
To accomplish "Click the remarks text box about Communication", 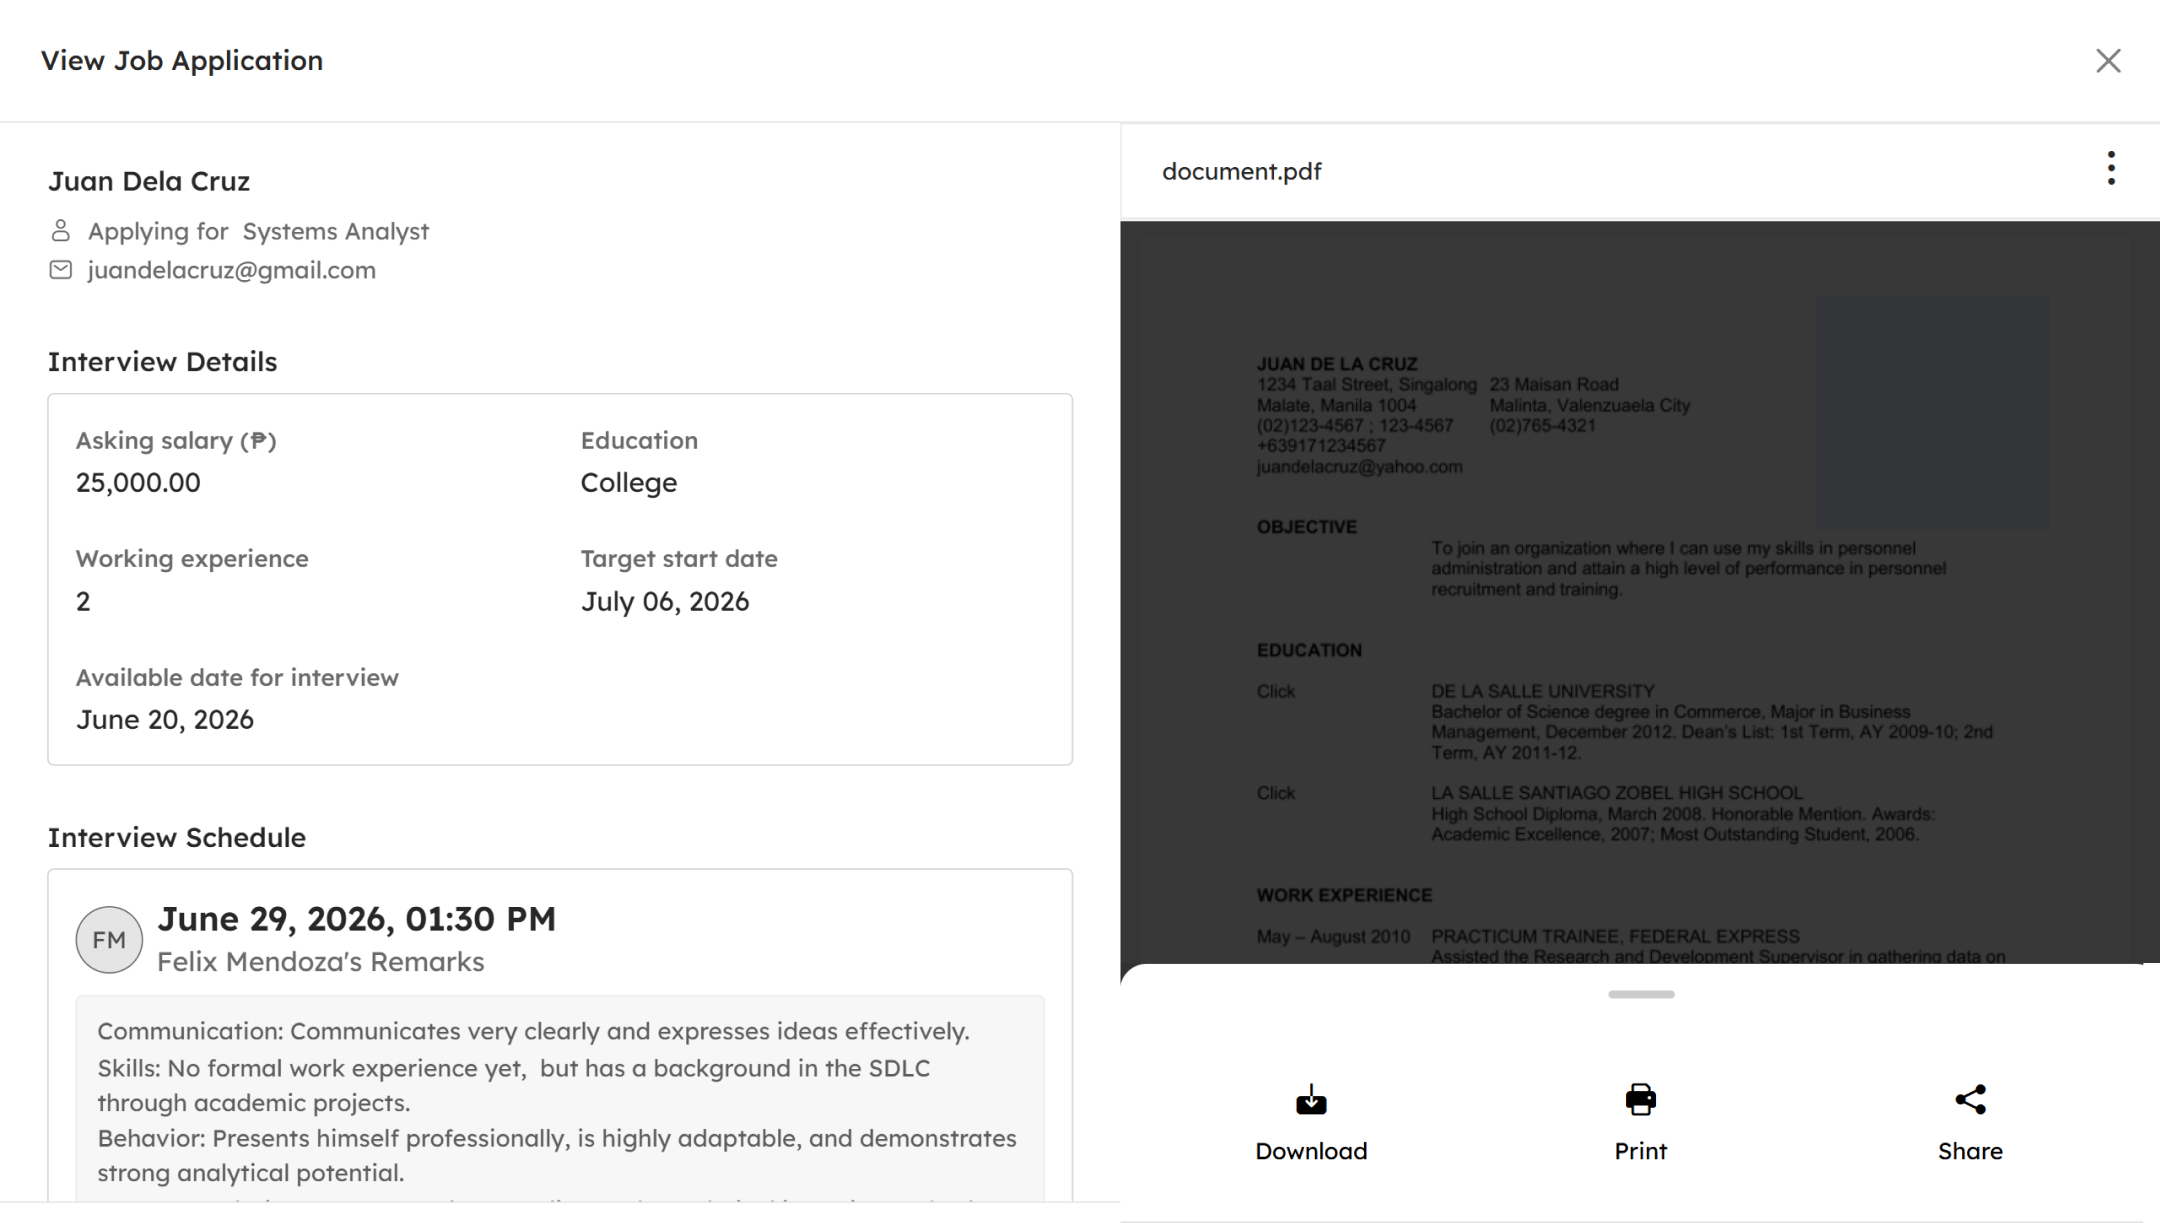I will (x=560, y=1098).
